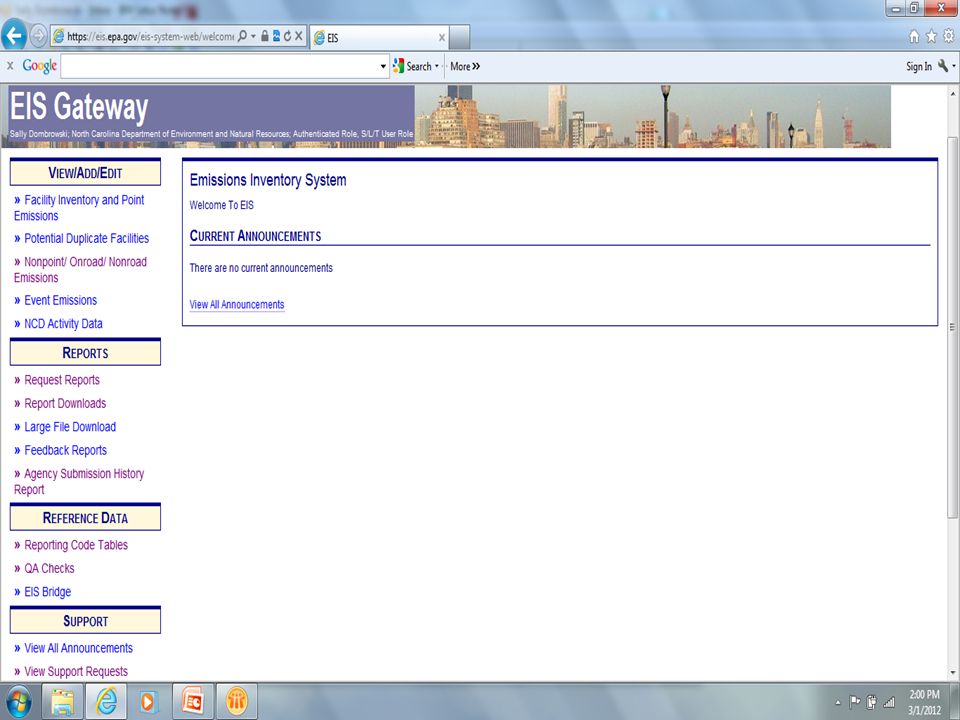Click Sign In on the Google toolbar
The width and height of the screenshot is (960, 720).
(x=919, y=66)
